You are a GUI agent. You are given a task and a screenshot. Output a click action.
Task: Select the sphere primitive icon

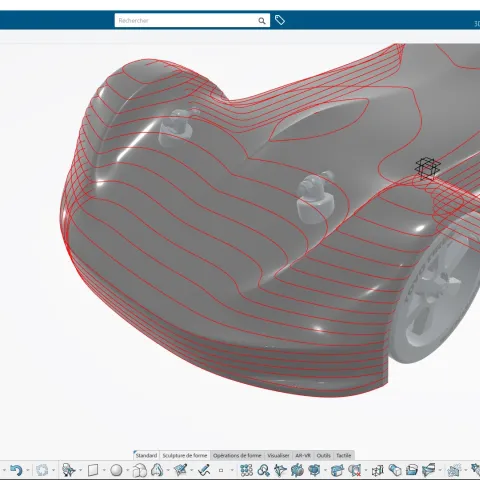click(x=116, y=470)
